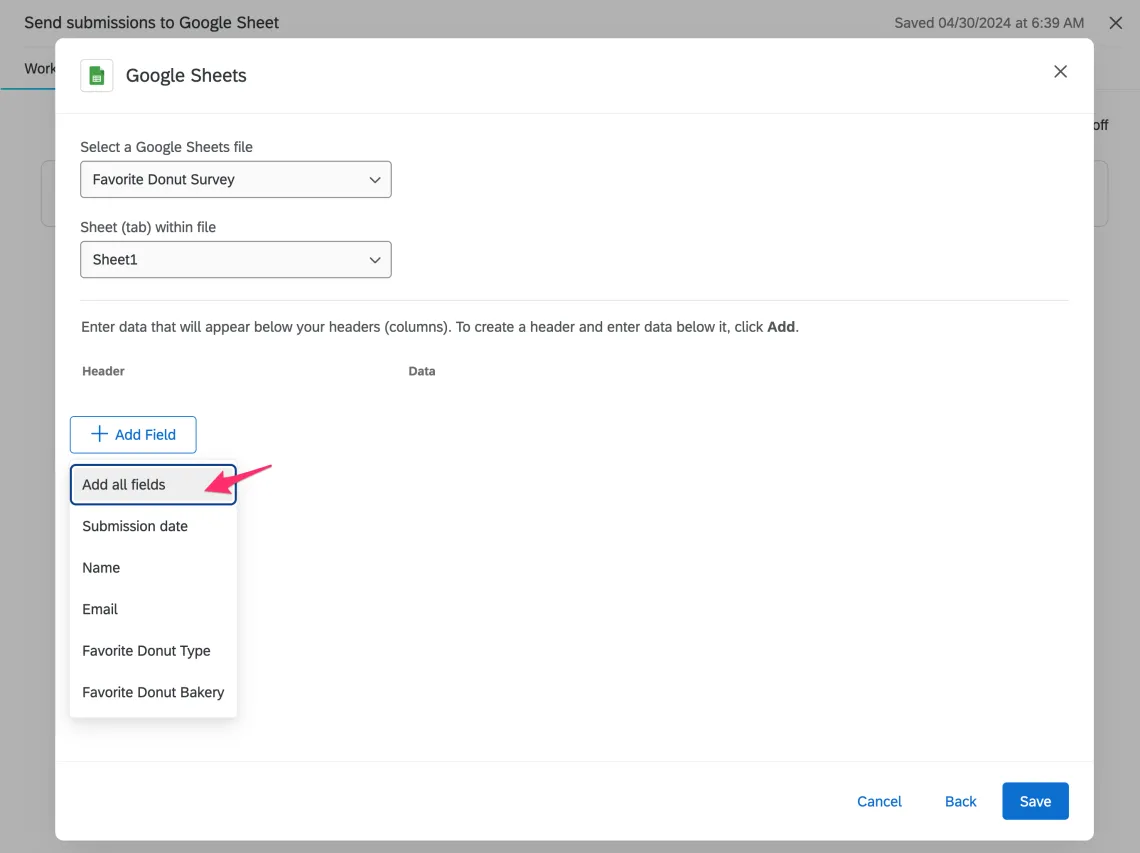This screenshot has width=1140, height=853.
Task: Open the Sheet tab dropdown showing Sheet1
Action: pyautogui.click(x=236, y=260)
